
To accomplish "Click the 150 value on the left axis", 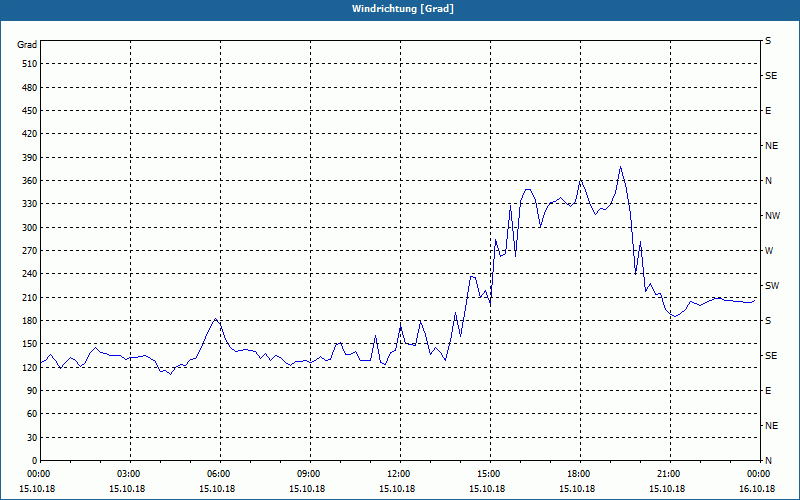I will click(30, 344).
